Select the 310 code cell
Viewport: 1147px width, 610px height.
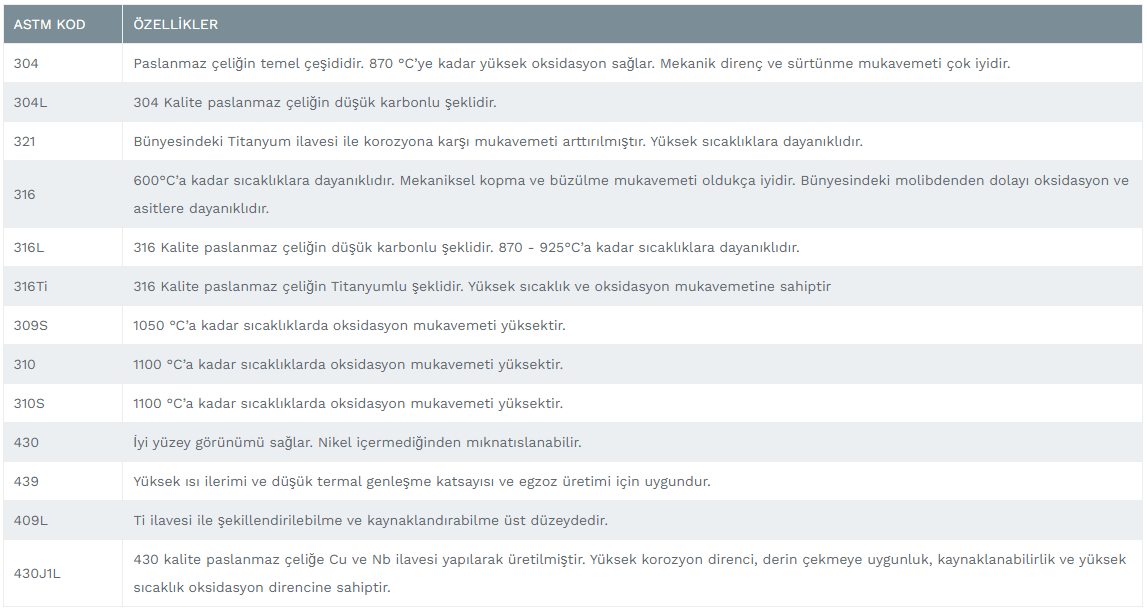click(x=63, y=364)
